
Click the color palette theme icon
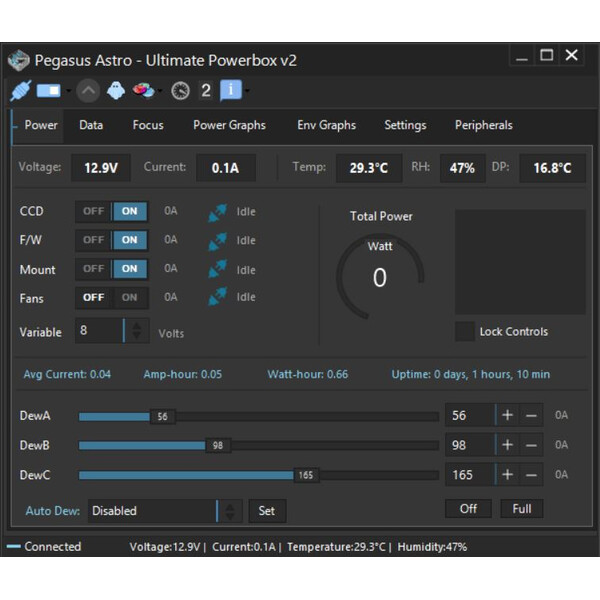144,91
